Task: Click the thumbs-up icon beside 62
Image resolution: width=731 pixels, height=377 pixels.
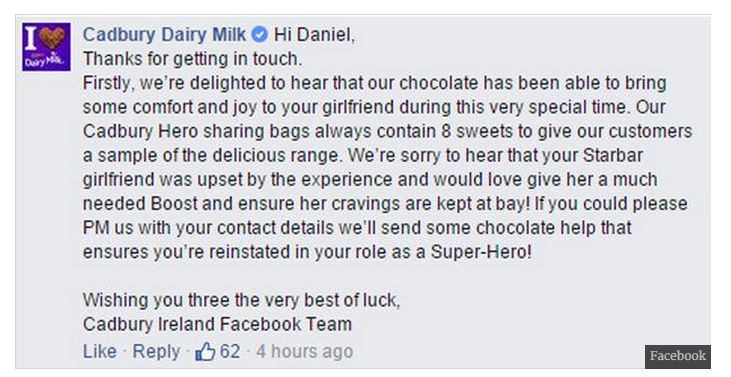Action: pyautogui.click(x=205, y=351)
